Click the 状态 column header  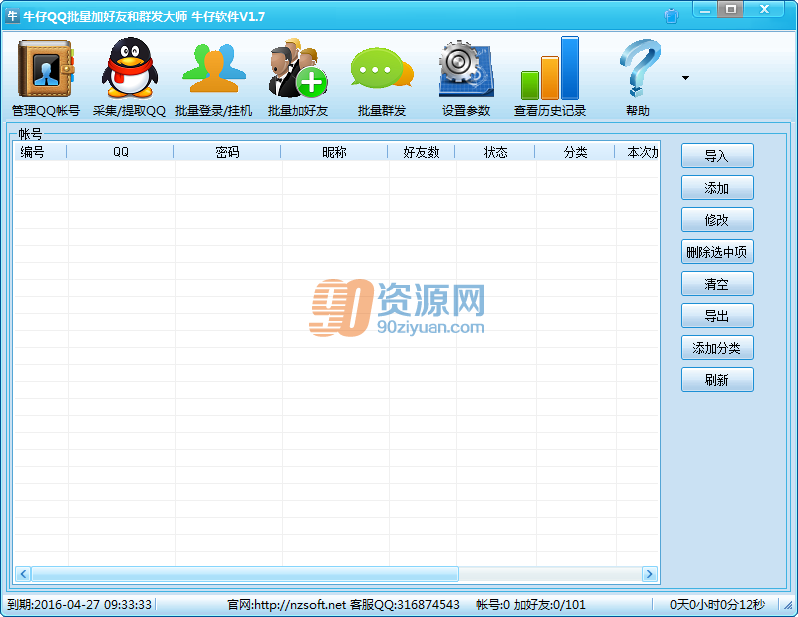[x=495, y=152]
